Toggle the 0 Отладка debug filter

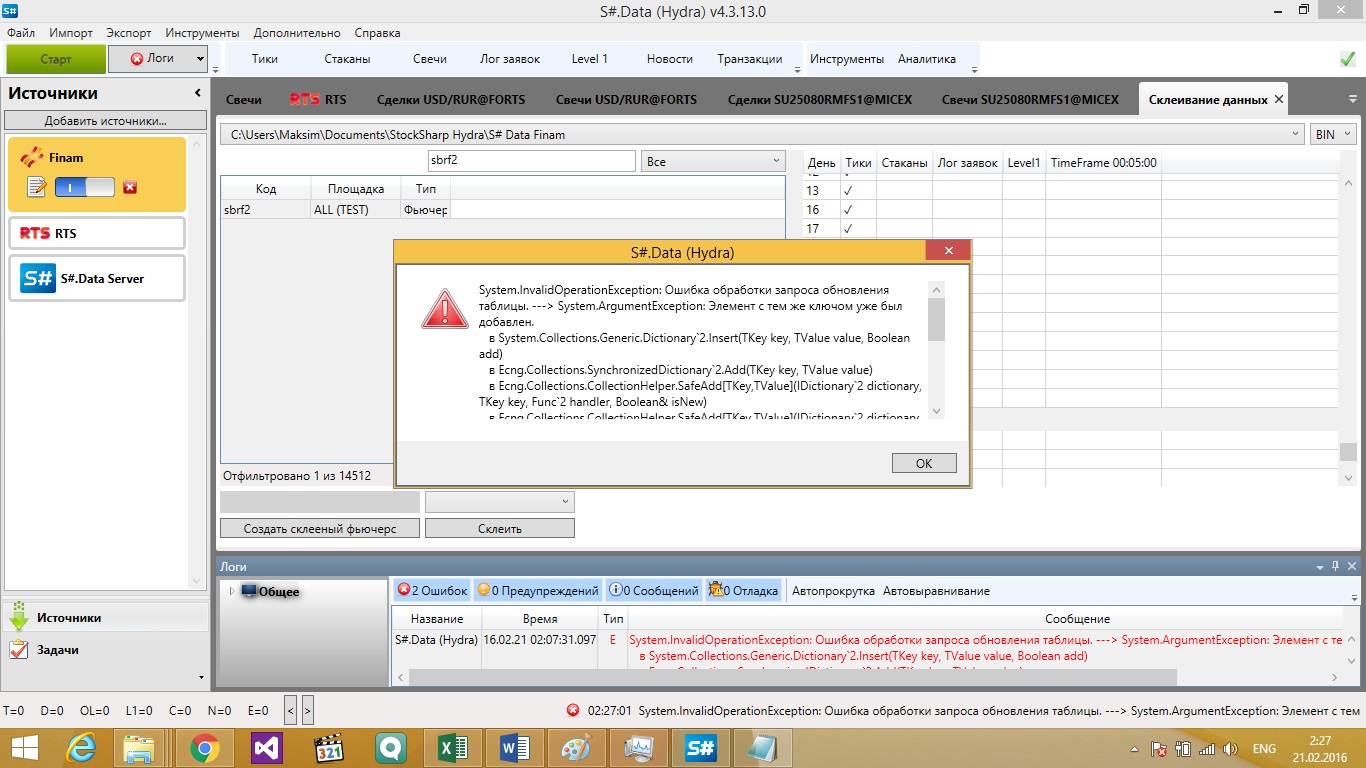pos(743,591)
